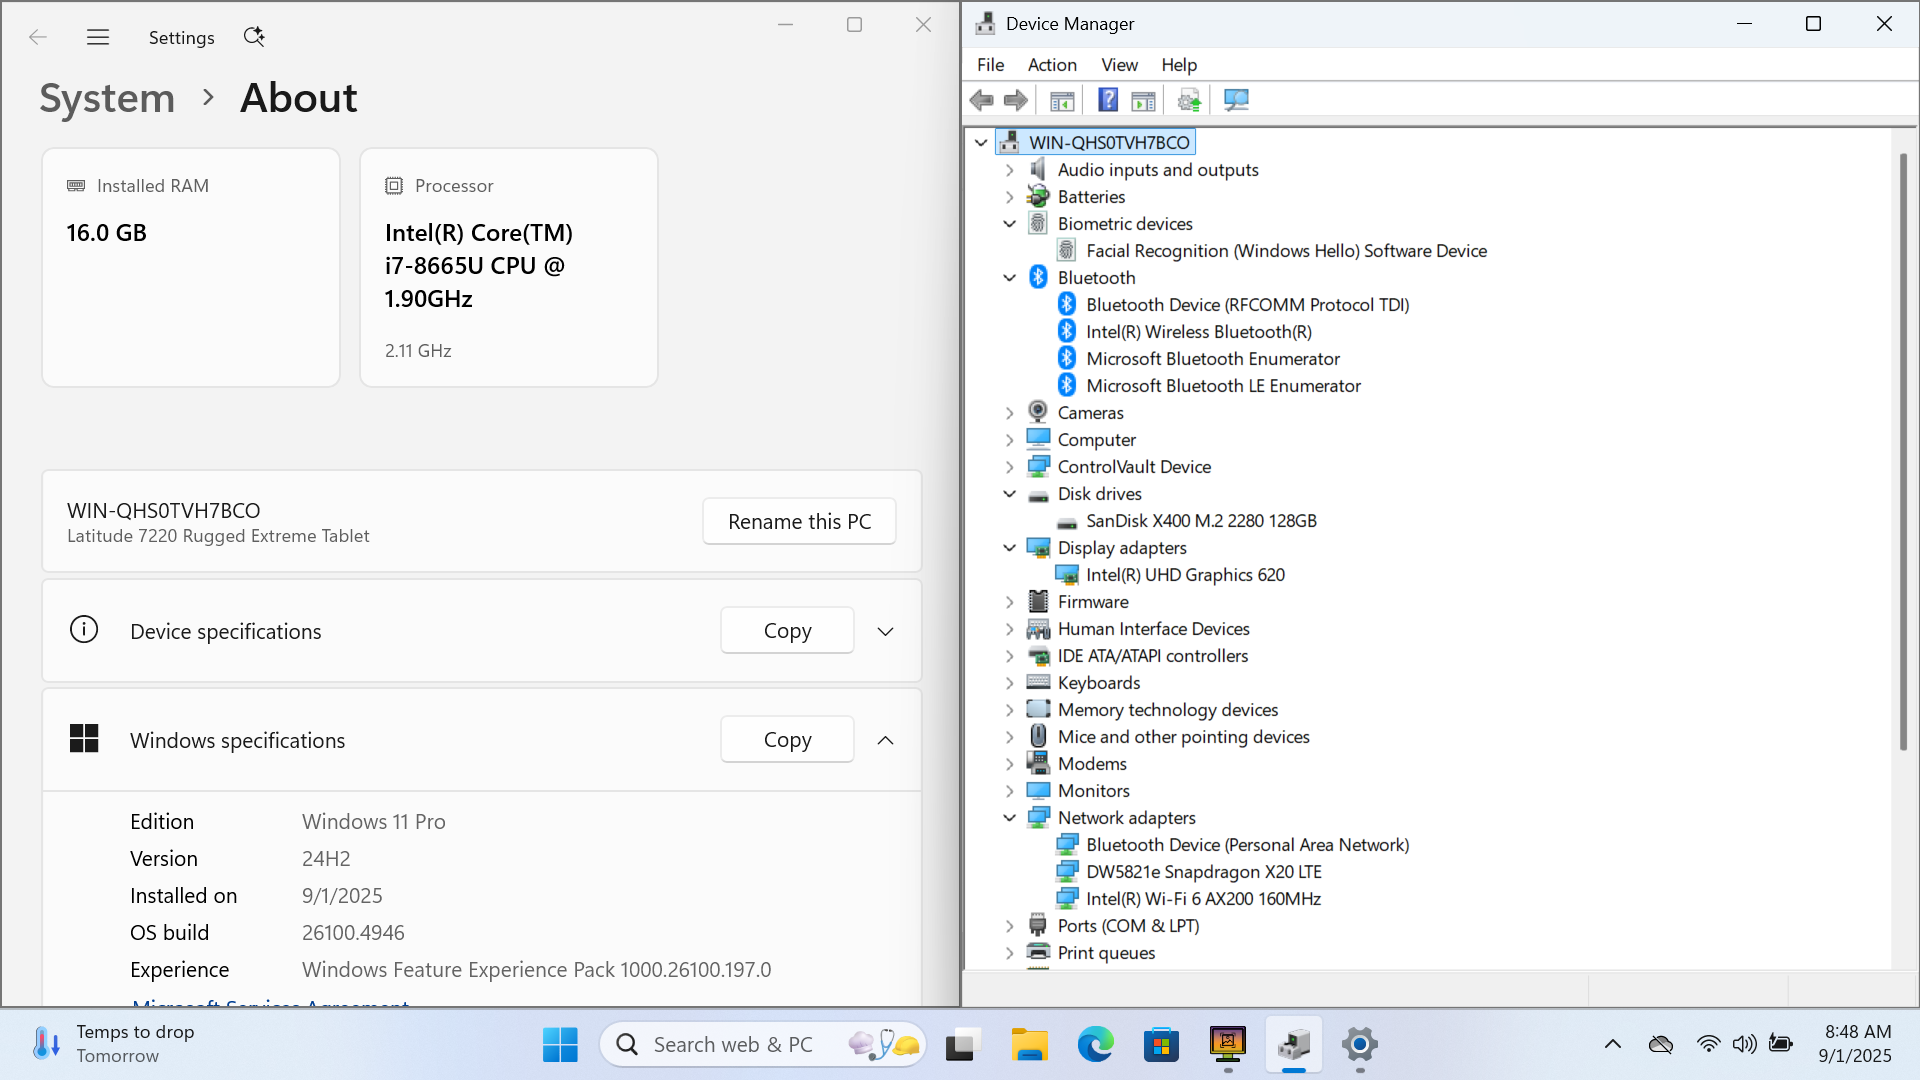Copy Device specifications
This screenshot has width=1920, height=1080.
(787, 630)
